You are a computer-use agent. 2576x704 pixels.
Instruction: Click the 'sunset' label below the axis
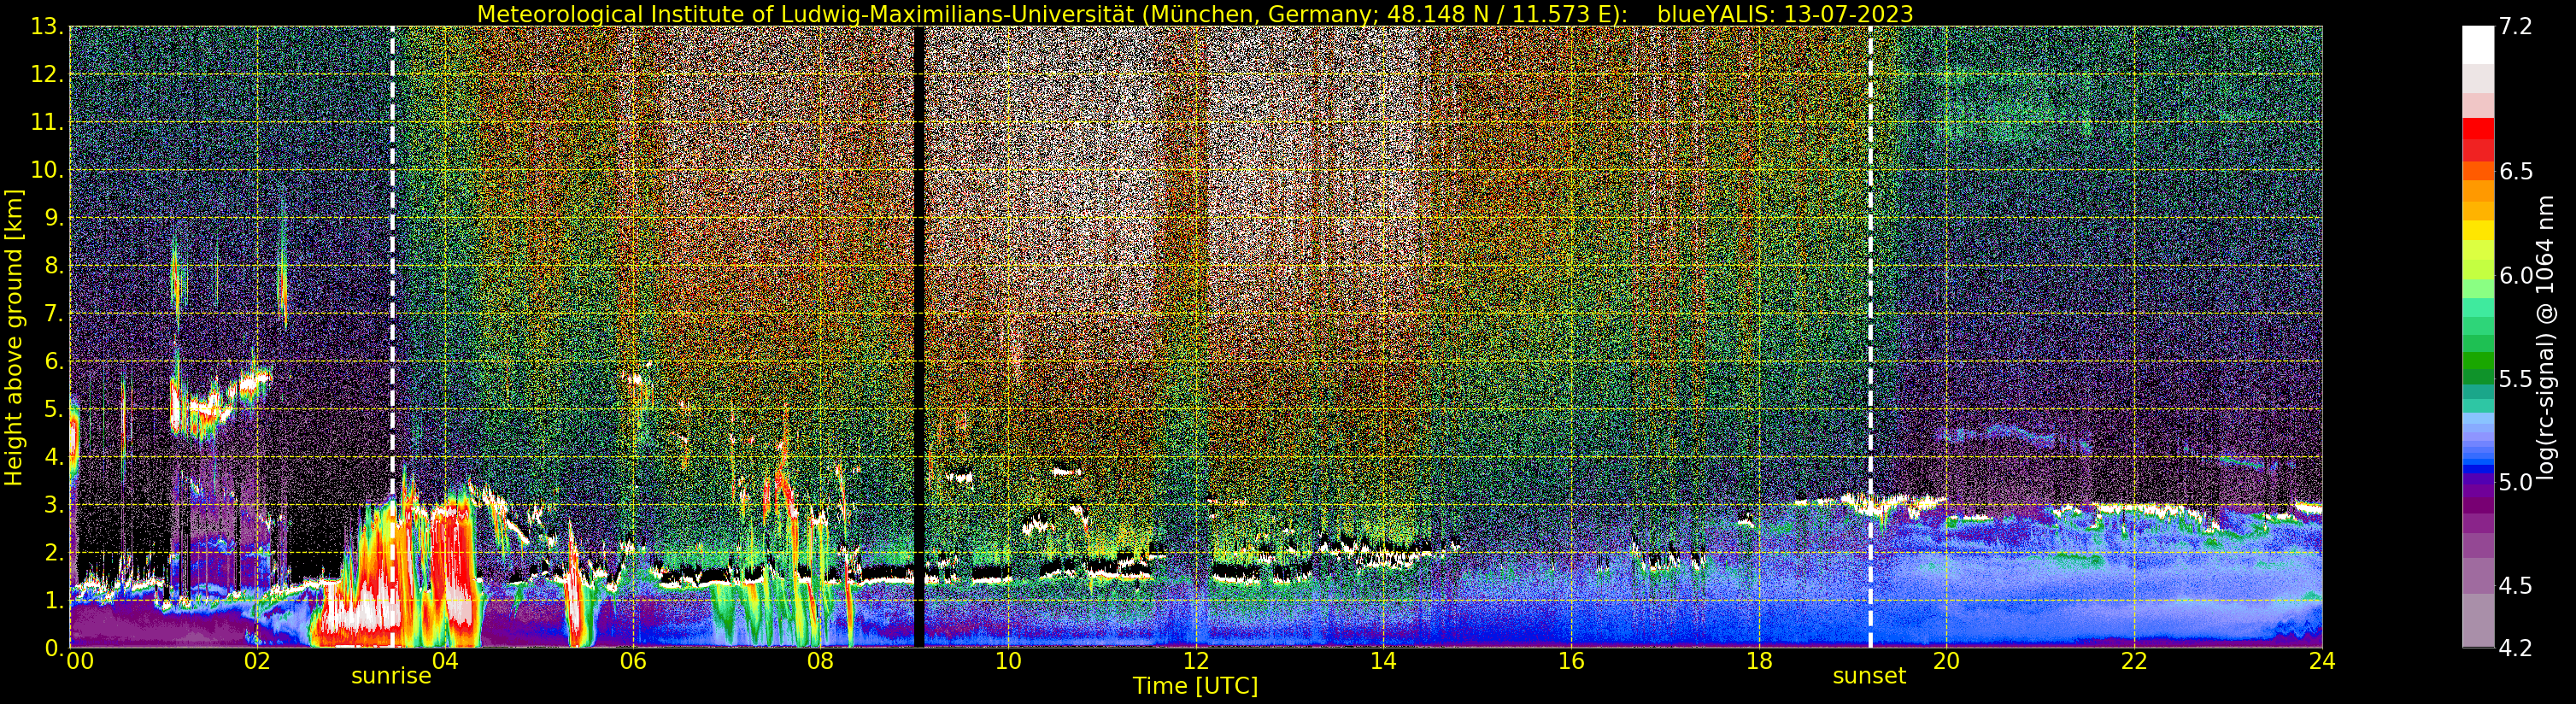click(x=1869, y=676)
